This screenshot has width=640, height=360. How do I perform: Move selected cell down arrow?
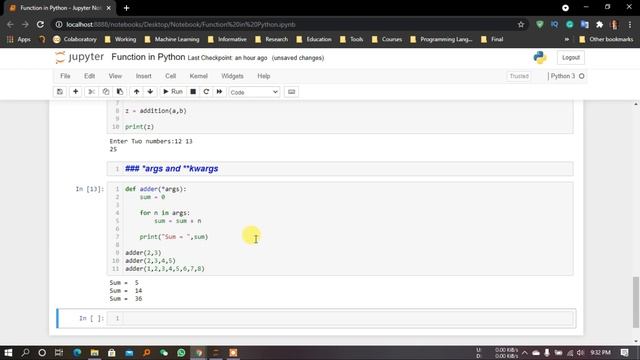(x=150, y=92)
